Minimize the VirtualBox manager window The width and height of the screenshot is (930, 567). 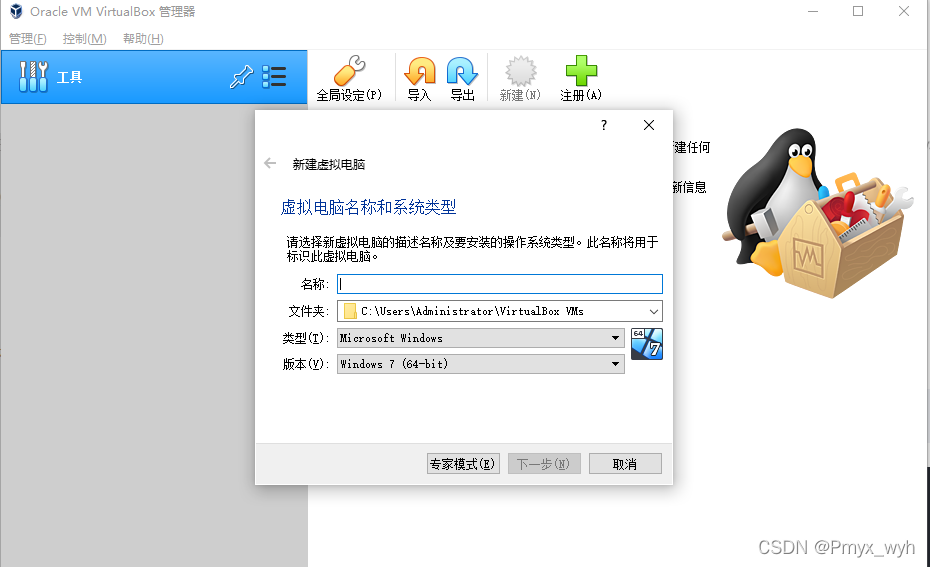coord(813,11)
